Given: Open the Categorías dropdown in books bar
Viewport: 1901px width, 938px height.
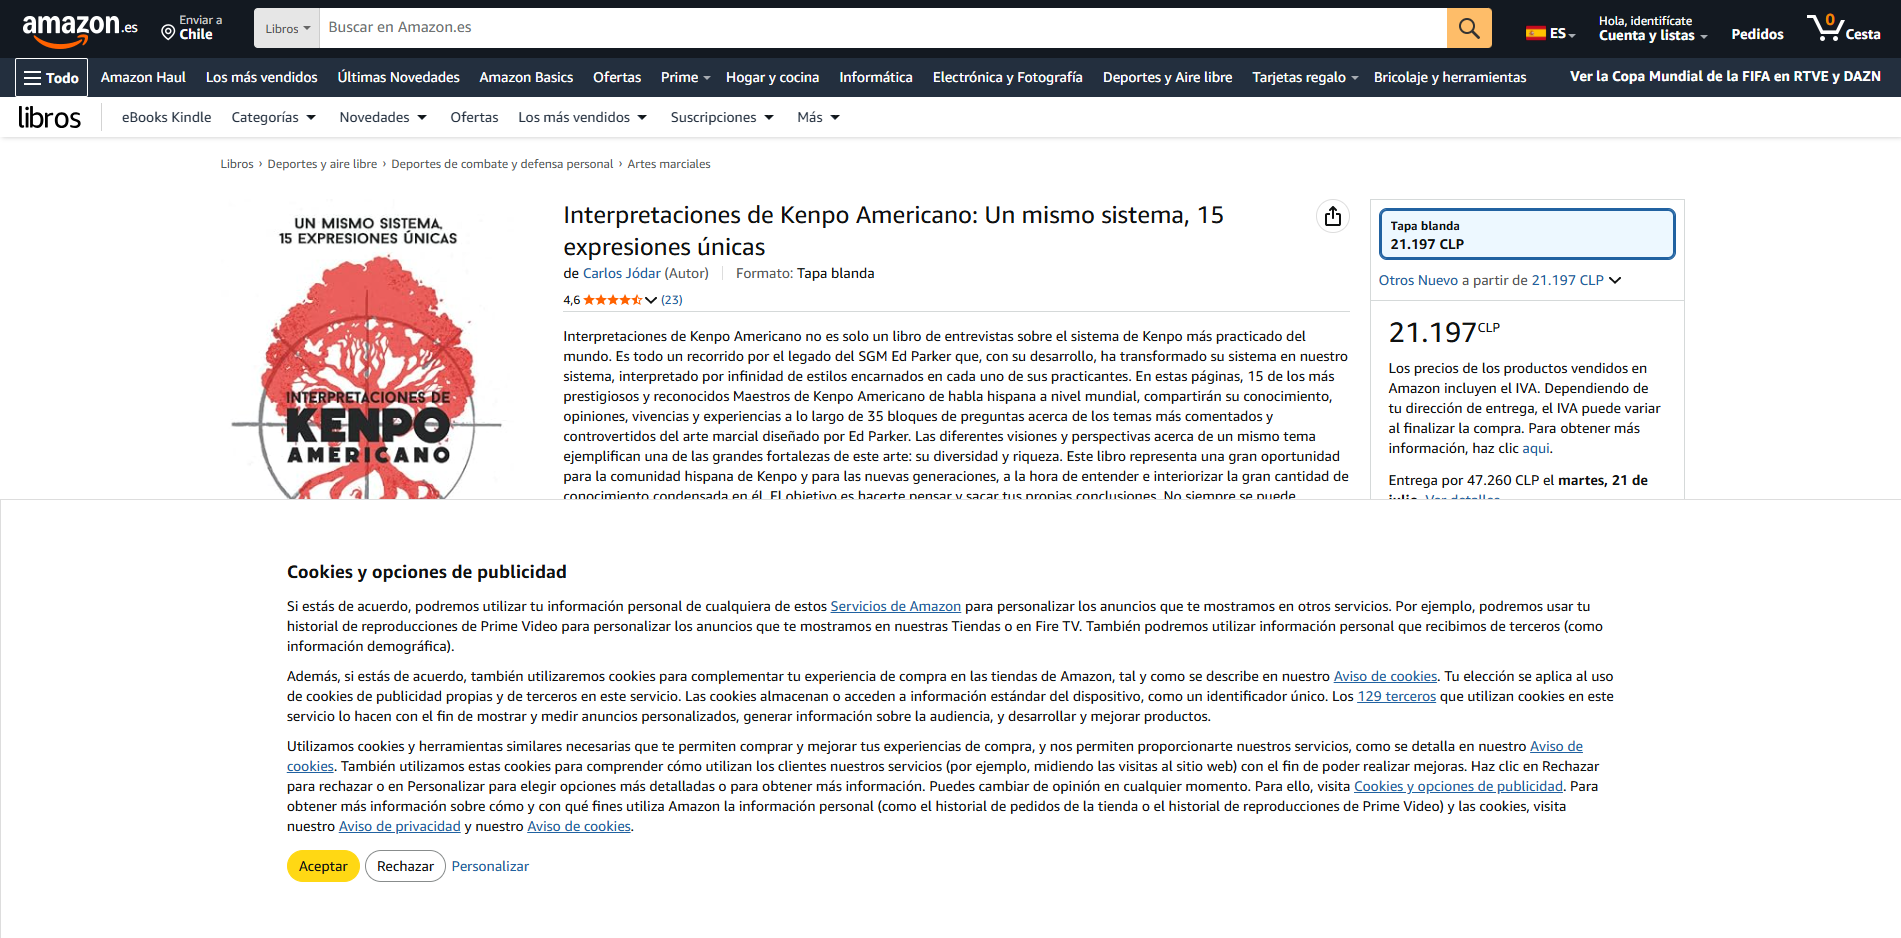Looking at the screenshot, I should coord(273,117).
